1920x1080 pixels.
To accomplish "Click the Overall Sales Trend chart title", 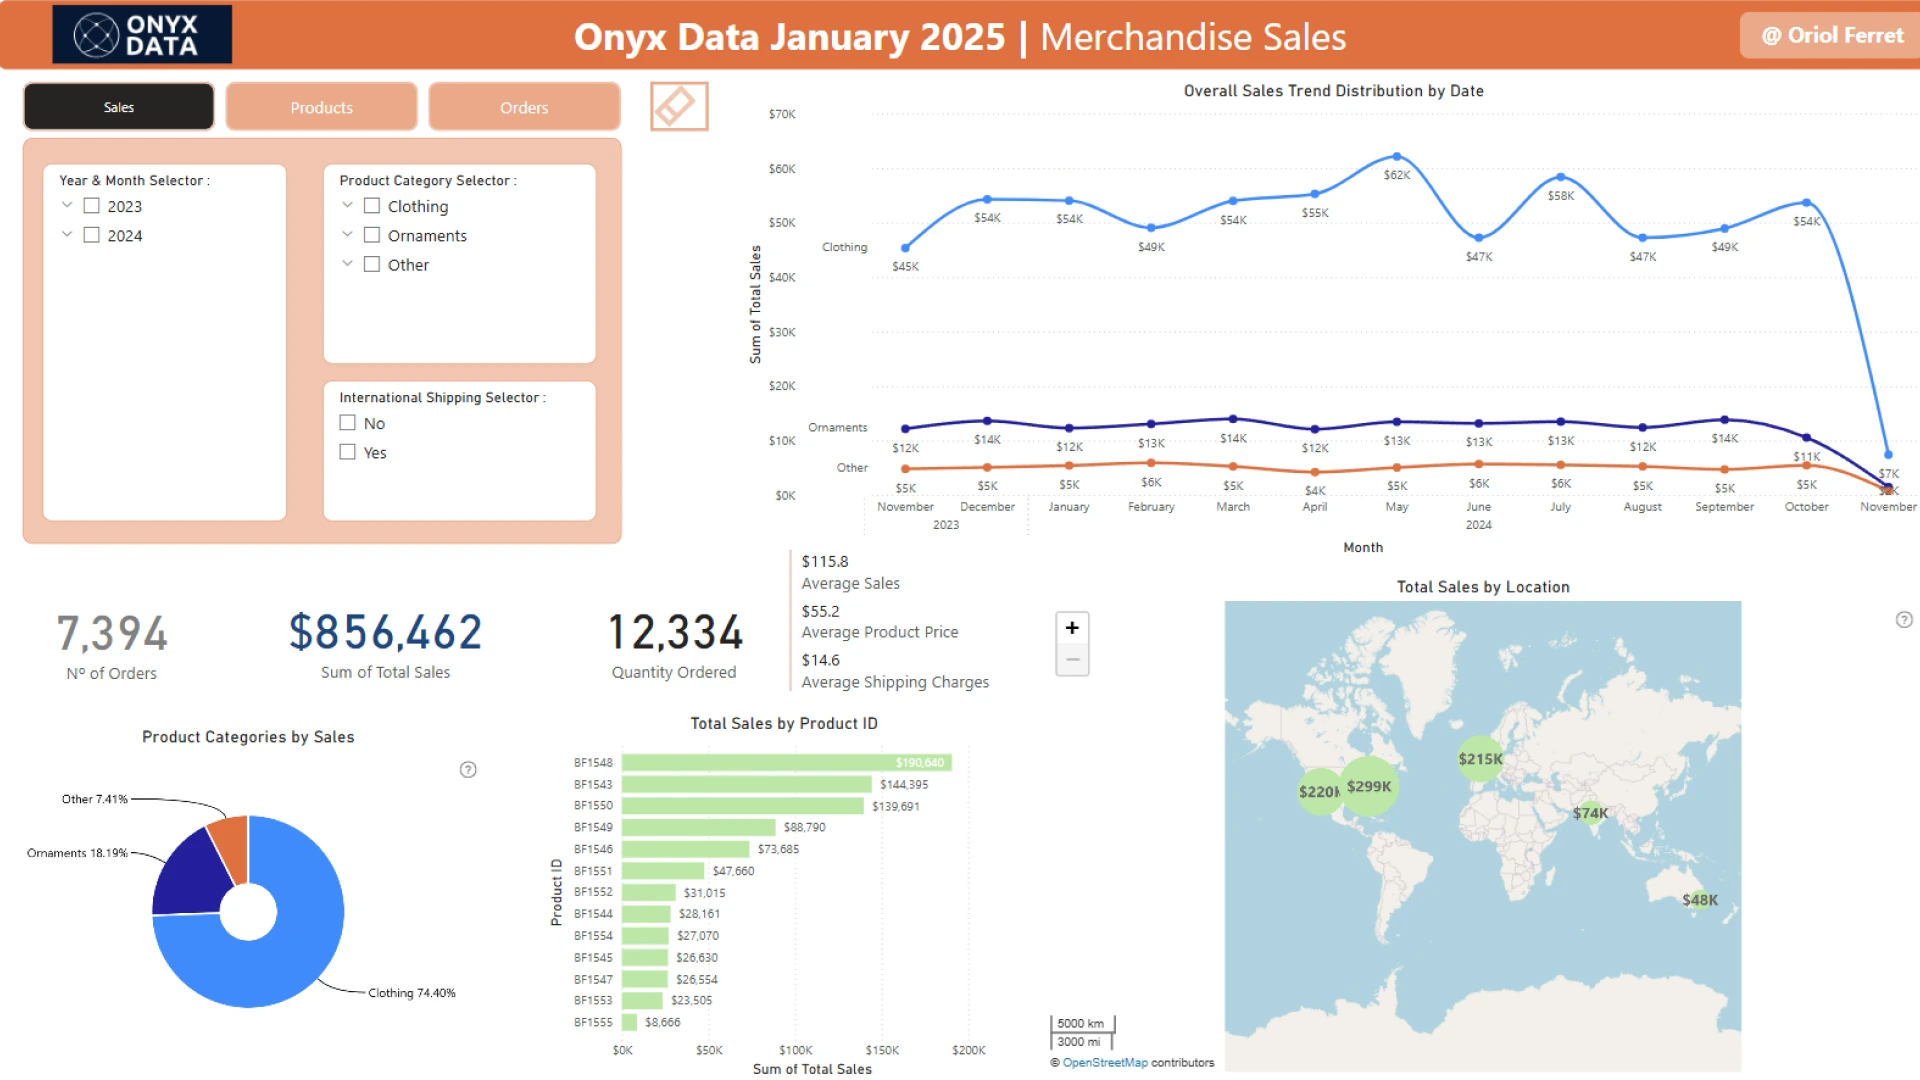I will [x=1333, y=91].
